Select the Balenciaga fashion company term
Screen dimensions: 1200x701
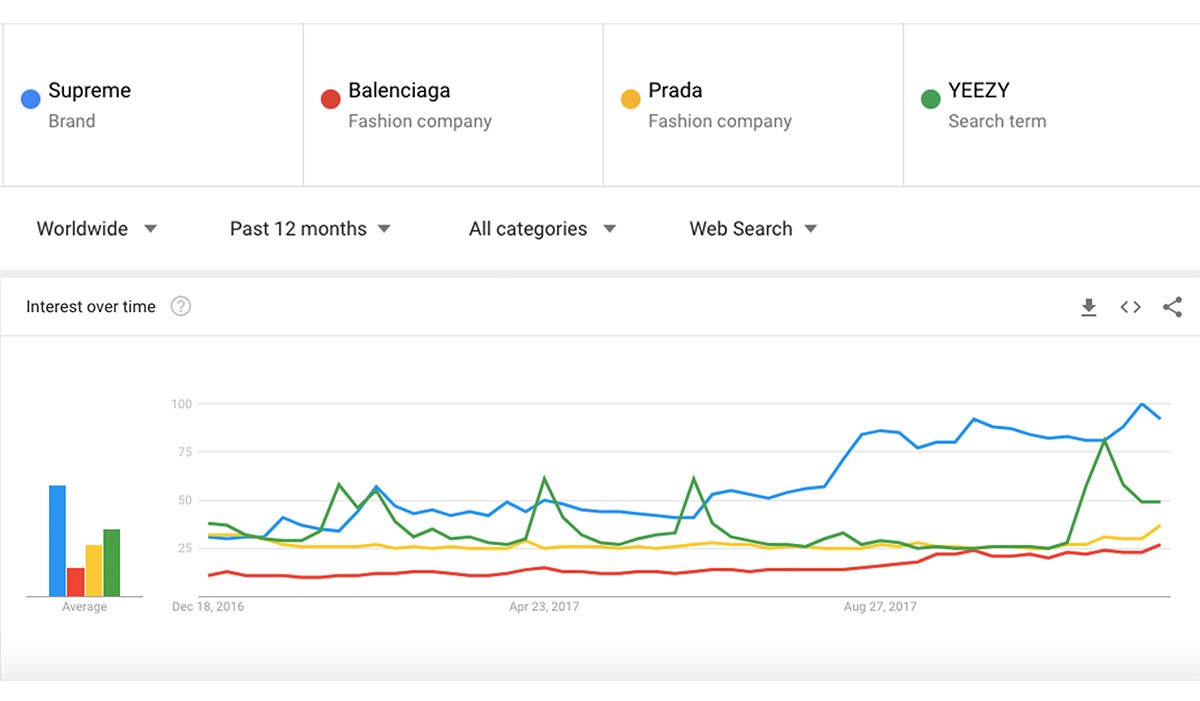(452, 105)
